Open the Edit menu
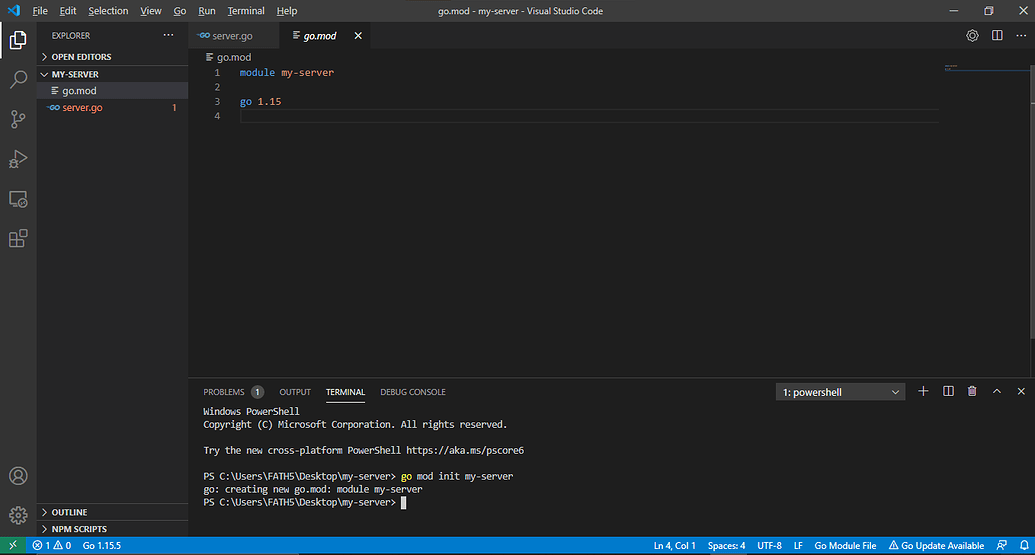Image resolution: width=1035 pixels, height=555 pixels. tap(68, 11)
